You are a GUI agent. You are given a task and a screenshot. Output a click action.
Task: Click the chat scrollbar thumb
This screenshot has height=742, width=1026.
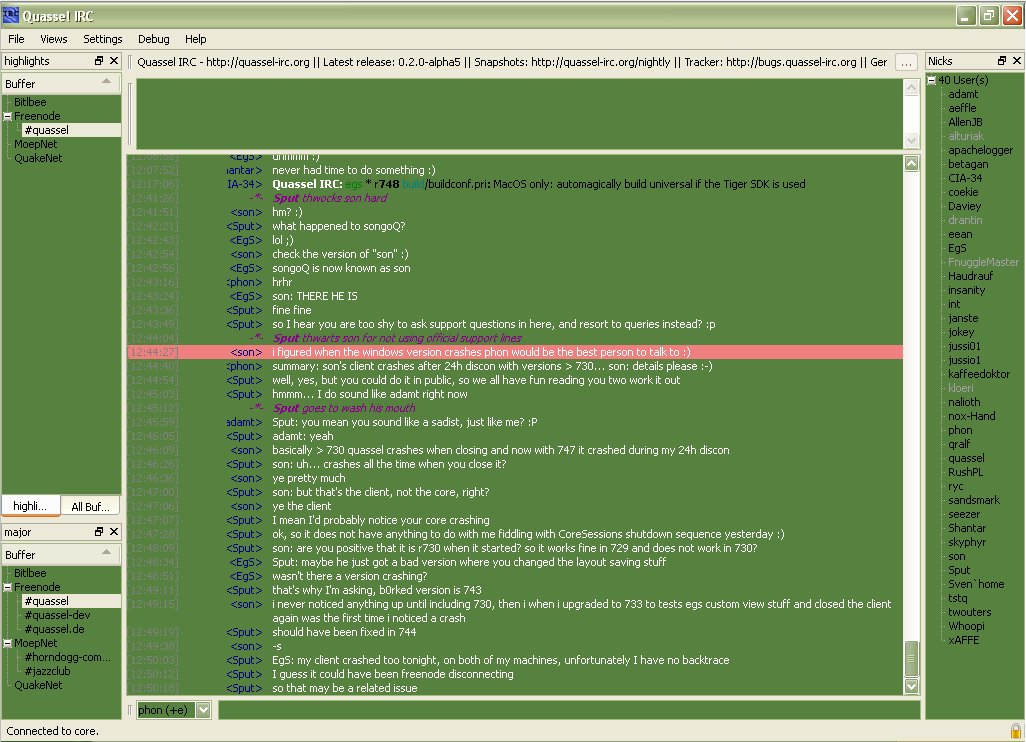tap(911, 660)
